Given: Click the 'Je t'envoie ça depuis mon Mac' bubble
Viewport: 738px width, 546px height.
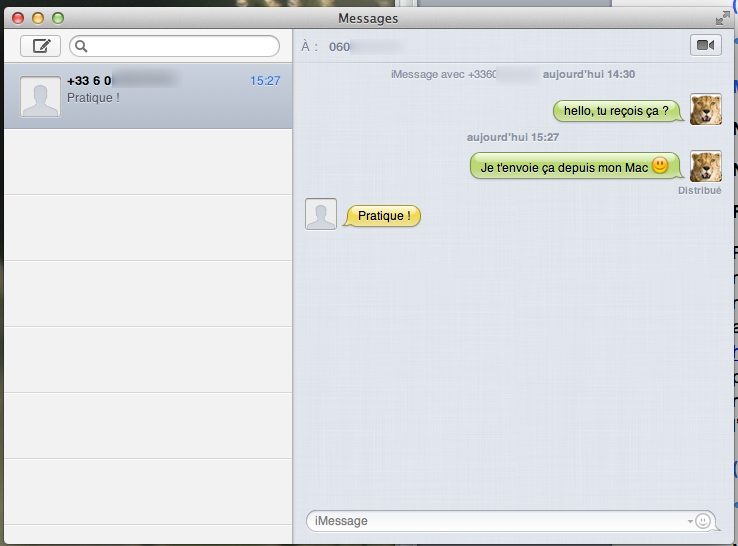Looking at the screenshot, I should 576,166.
